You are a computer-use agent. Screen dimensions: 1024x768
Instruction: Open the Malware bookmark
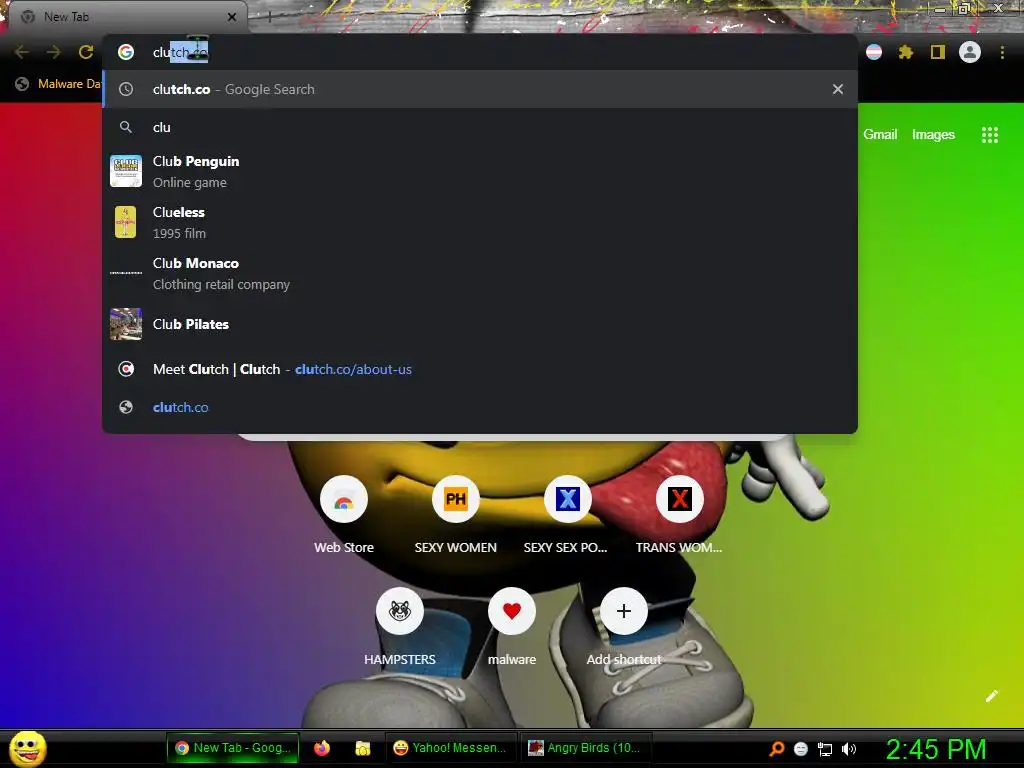pyautogui.click(x=58, y=84)
